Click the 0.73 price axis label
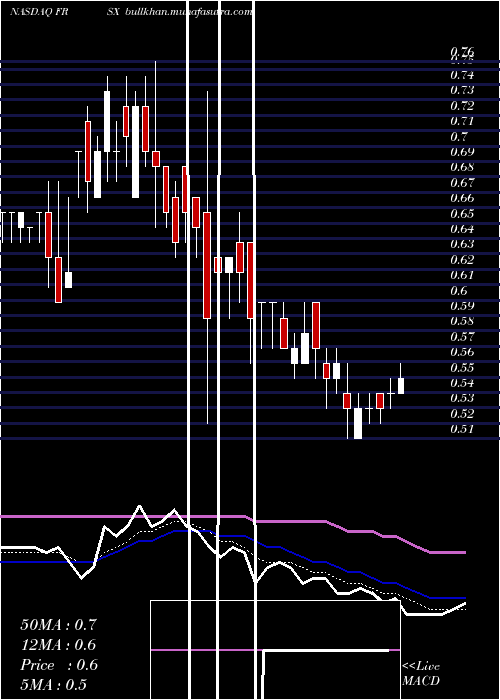 coord(462,90)
